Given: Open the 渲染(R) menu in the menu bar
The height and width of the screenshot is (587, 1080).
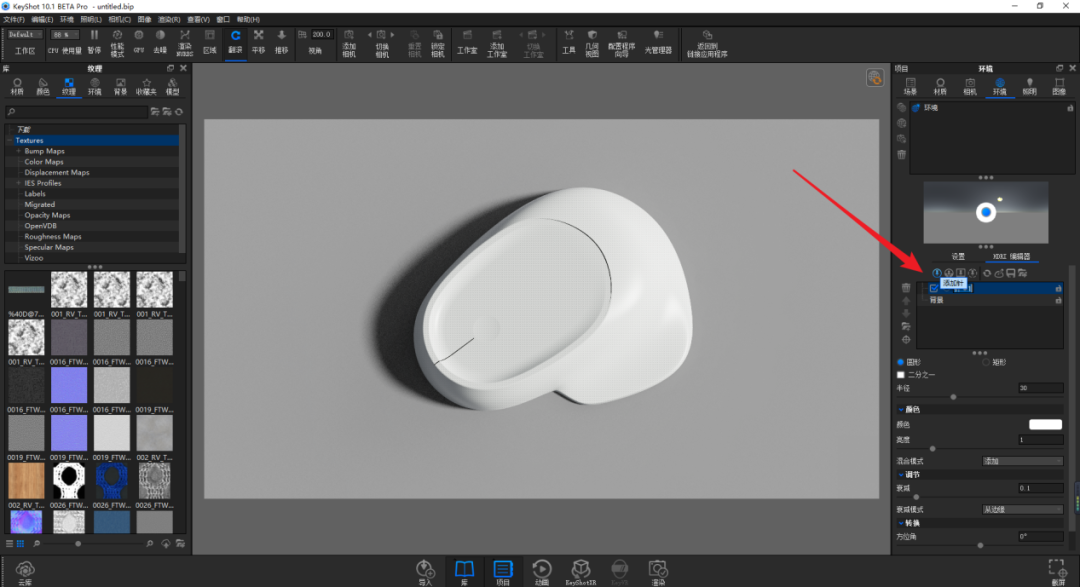Looking at the screenshot, I should pos(169,19).
